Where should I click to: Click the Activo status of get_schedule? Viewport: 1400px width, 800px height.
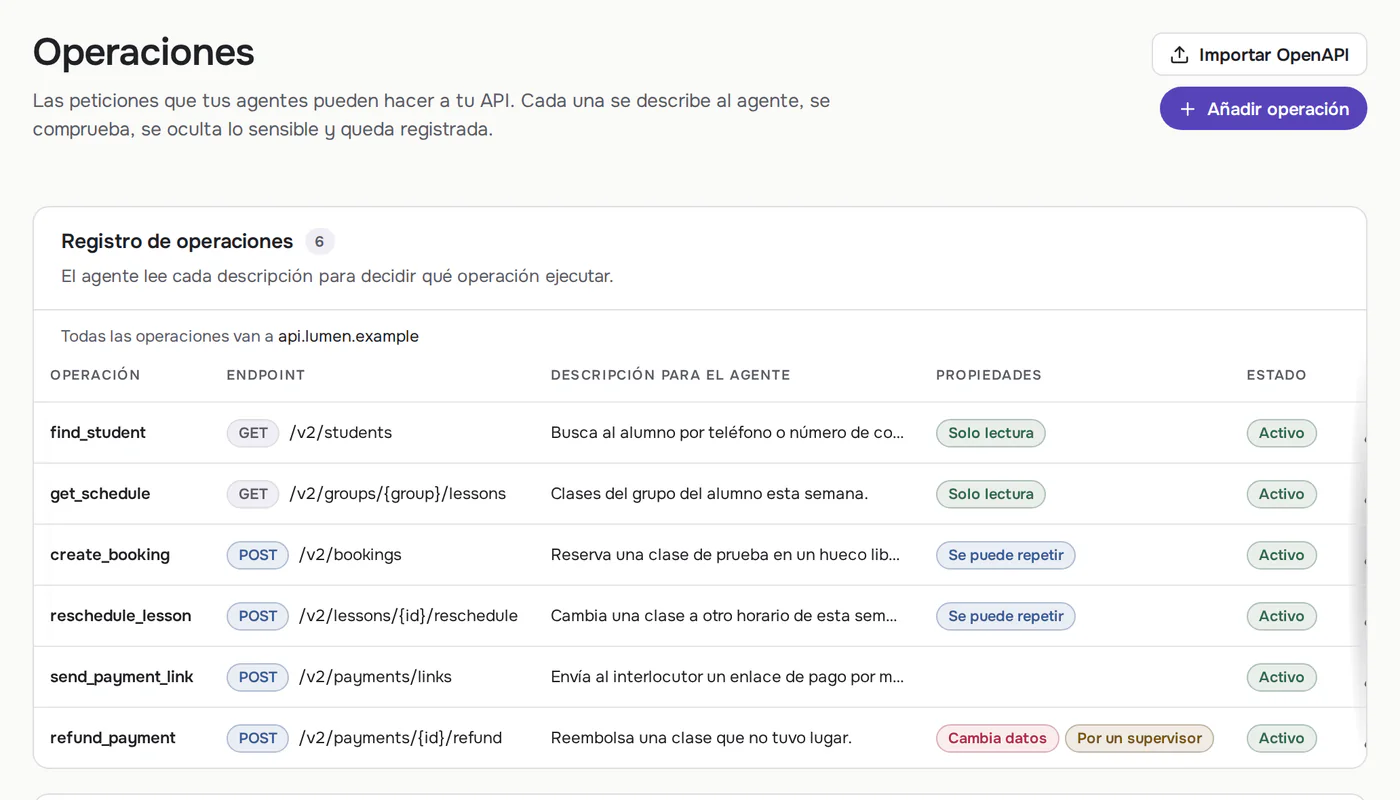click(1281, 494)
